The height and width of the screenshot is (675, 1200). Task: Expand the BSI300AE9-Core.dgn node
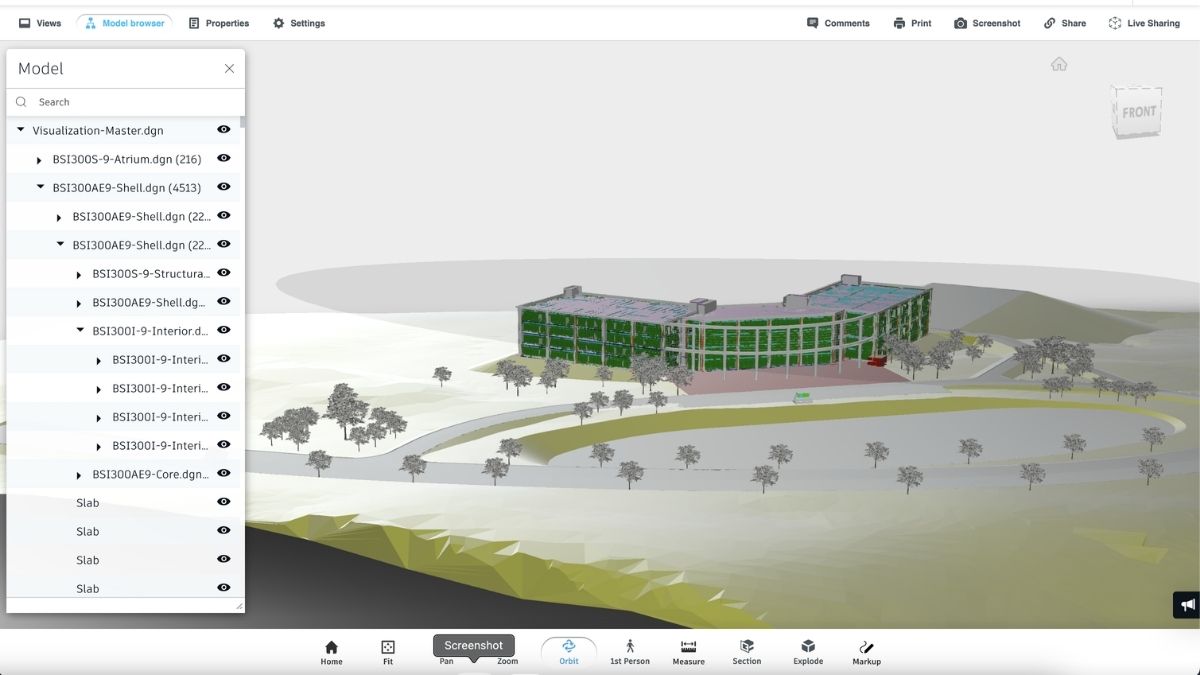click(x=79, y=475)
